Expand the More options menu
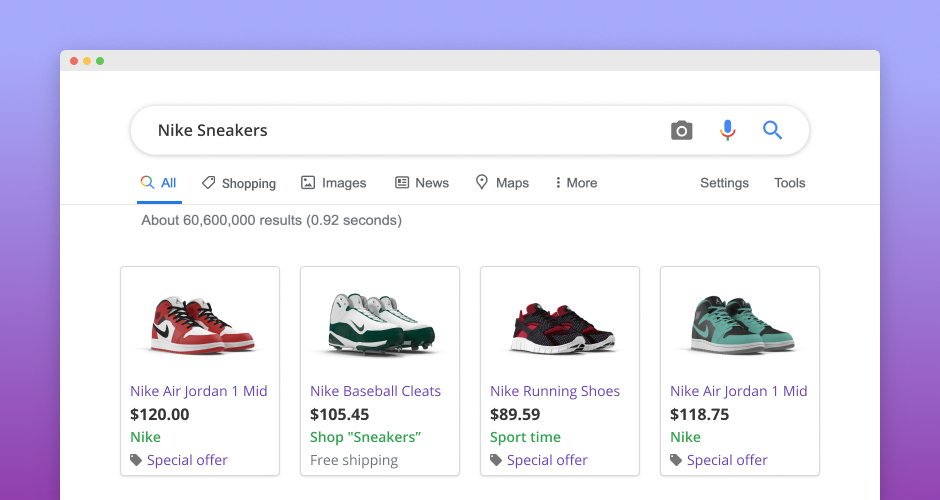The image size is (940, 500). [577, 183]
